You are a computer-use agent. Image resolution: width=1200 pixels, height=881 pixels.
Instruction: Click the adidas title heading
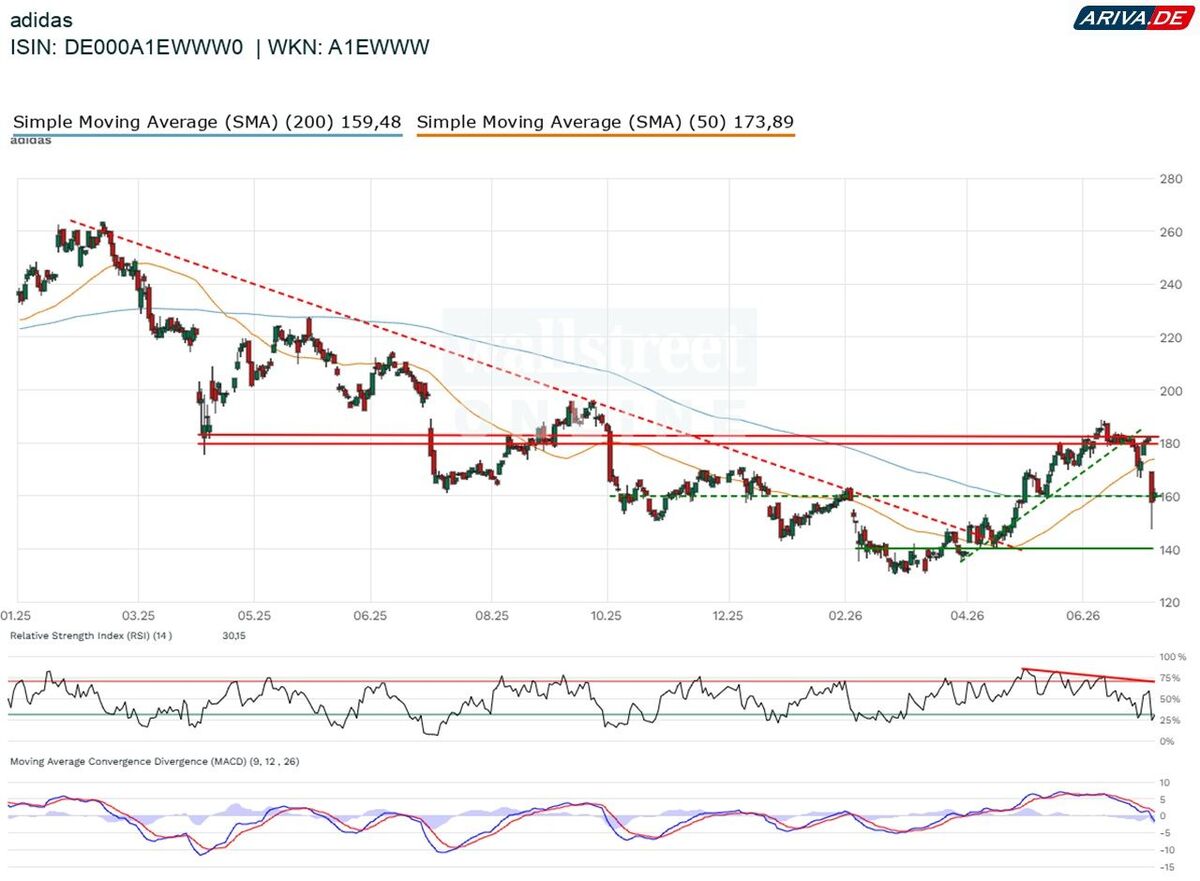39,19
